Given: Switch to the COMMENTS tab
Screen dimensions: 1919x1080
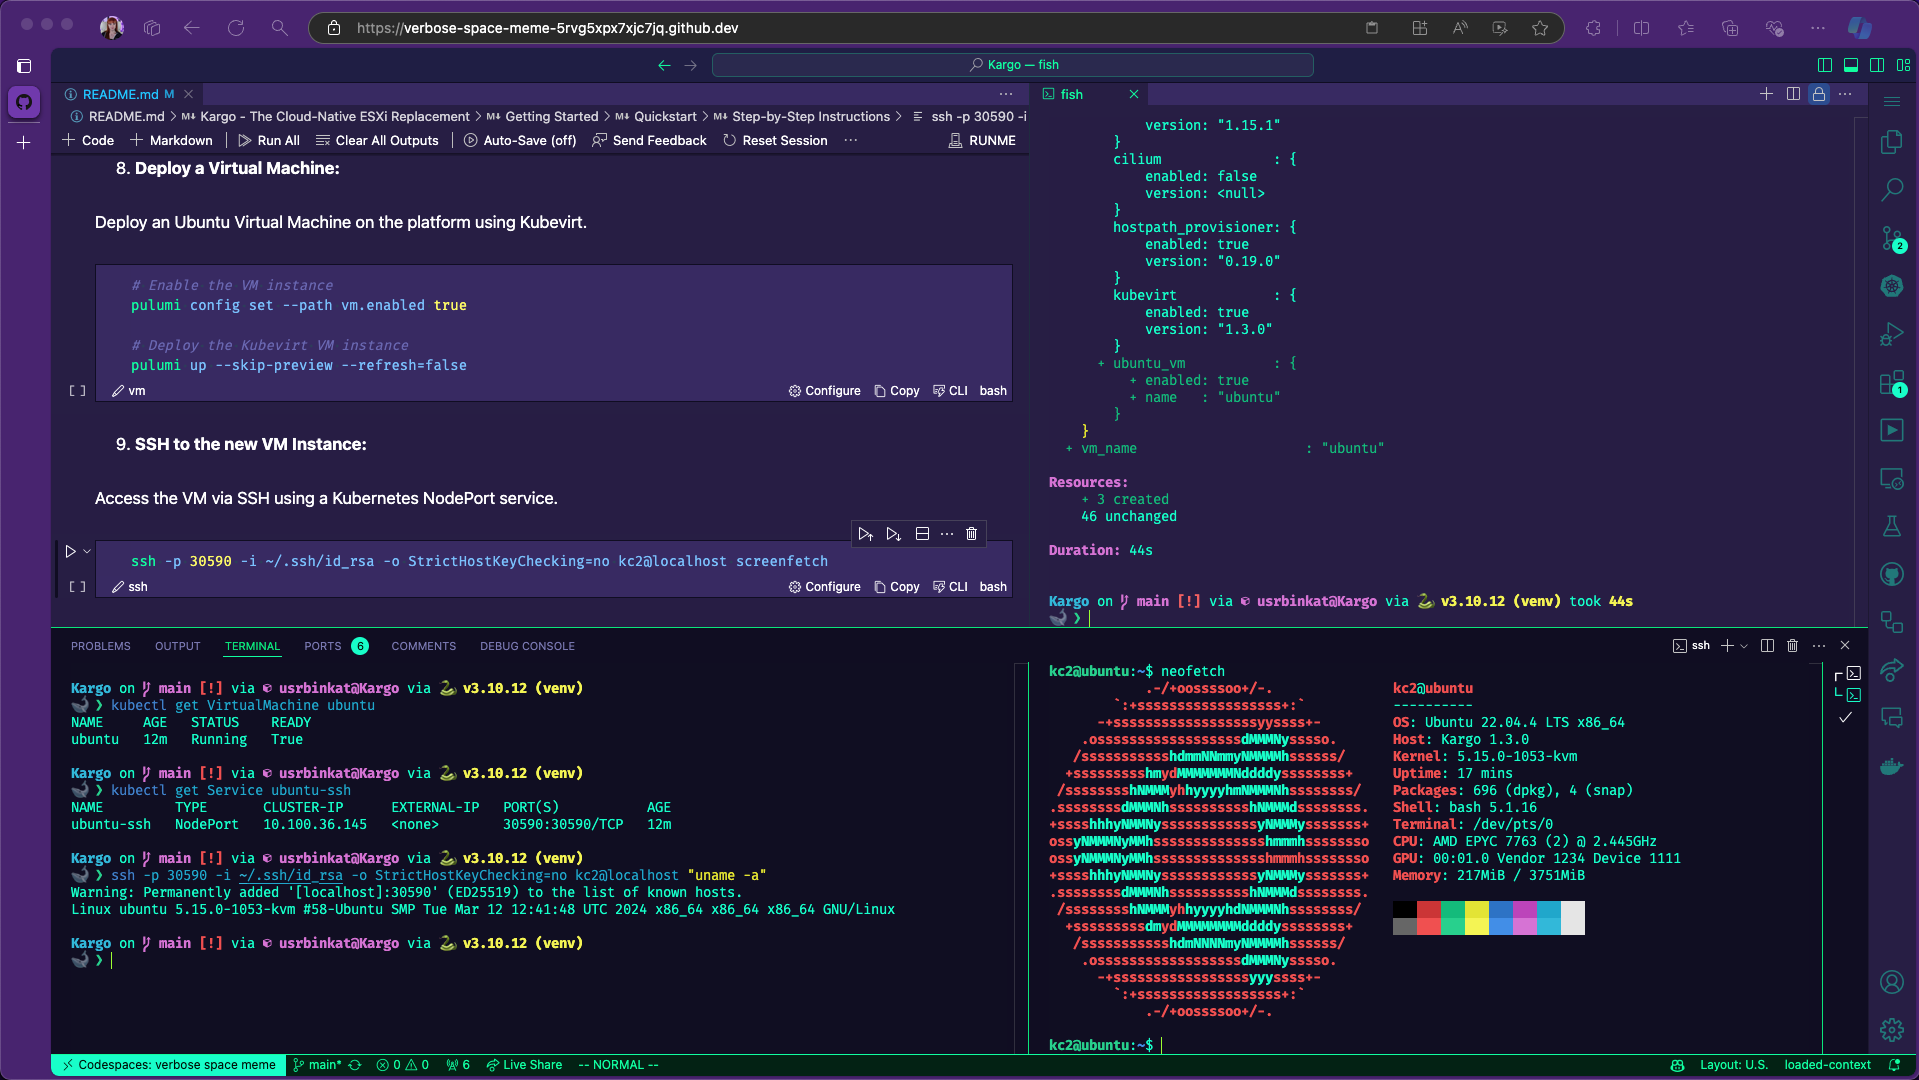Looking at the screenshot, I should tap(424, 646).
